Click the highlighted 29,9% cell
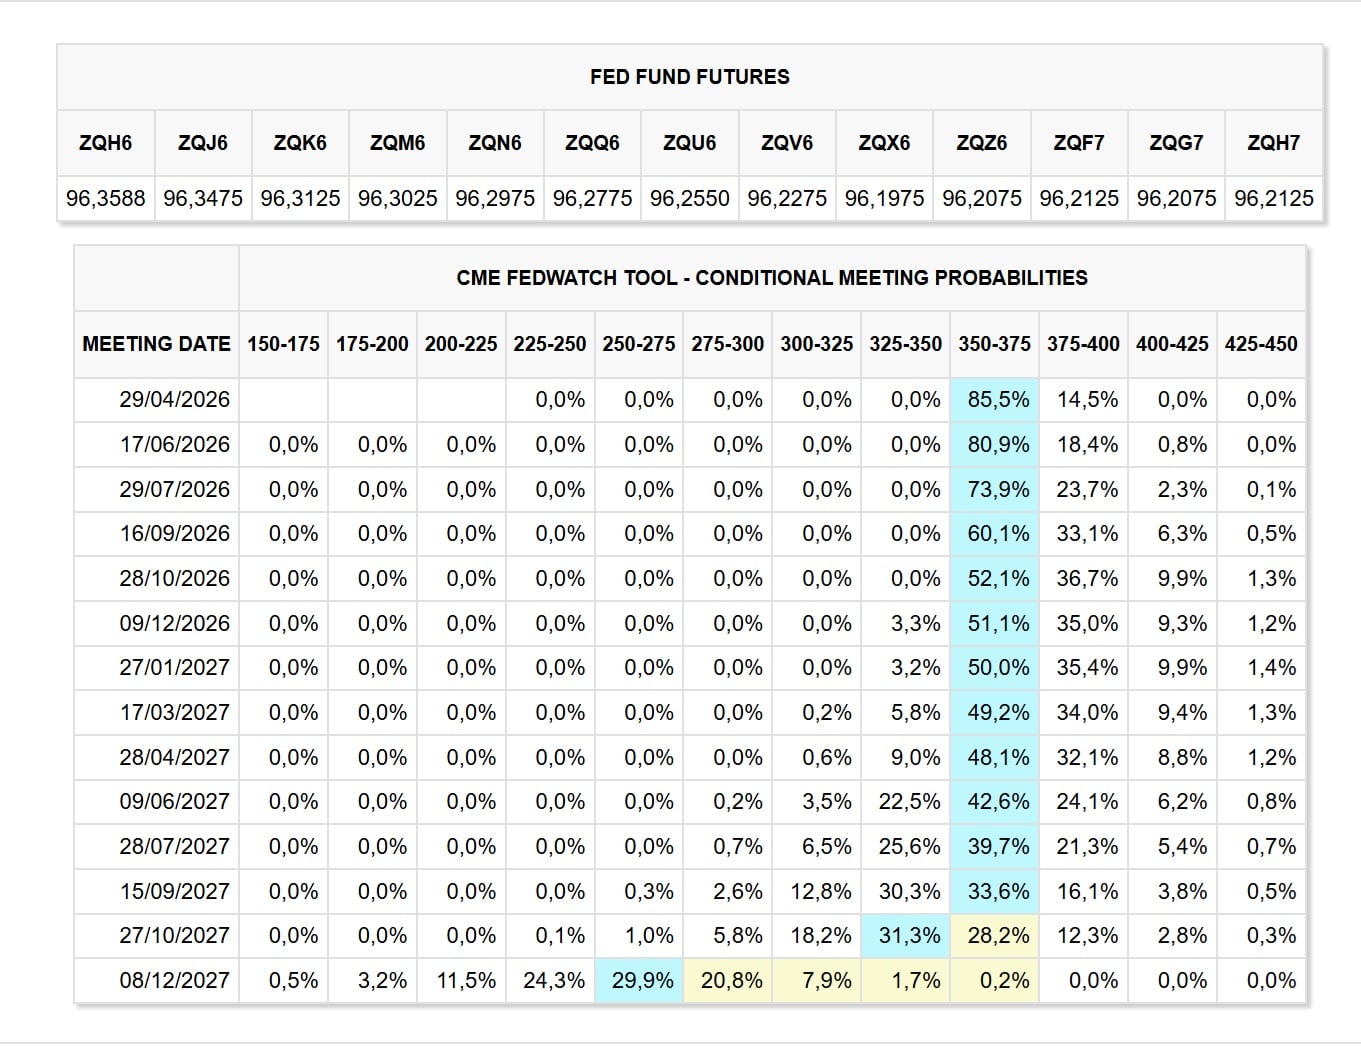The image size is (1361, 1046). tap(642, 981)
